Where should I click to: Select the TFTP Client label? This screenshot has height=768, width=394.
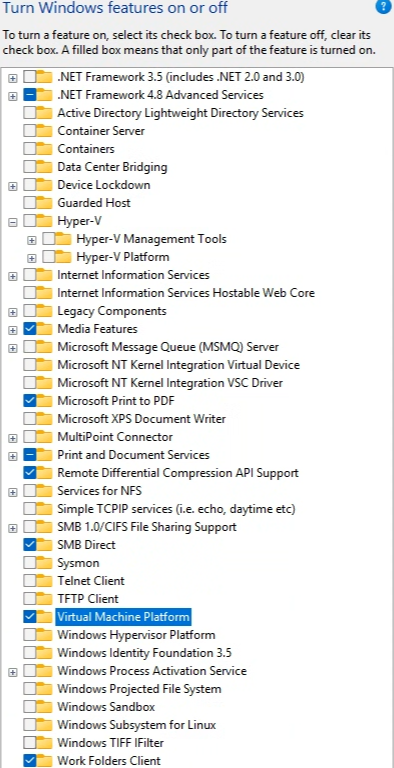click(88, 599)
